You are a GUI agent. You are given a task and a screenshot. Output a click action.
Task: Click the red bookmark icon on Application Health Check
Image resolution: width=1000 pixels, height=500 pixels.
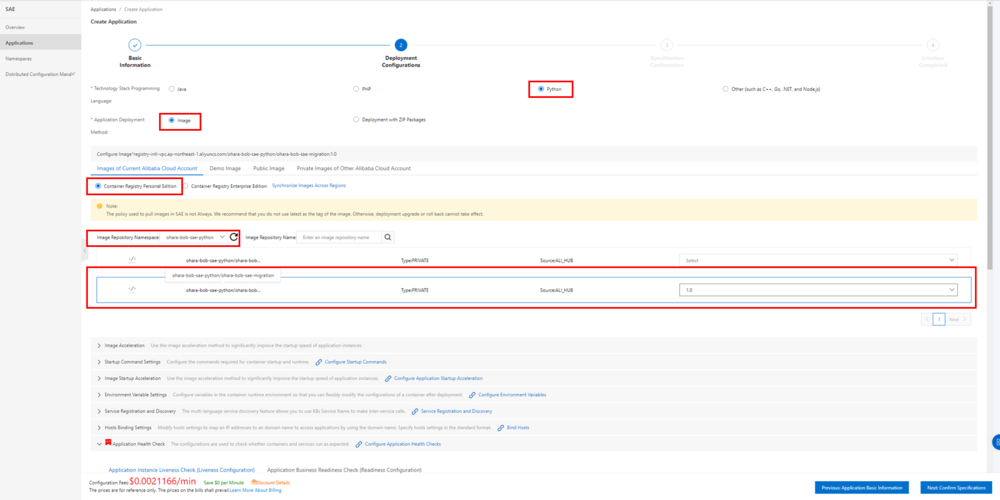tap(108, 443)
